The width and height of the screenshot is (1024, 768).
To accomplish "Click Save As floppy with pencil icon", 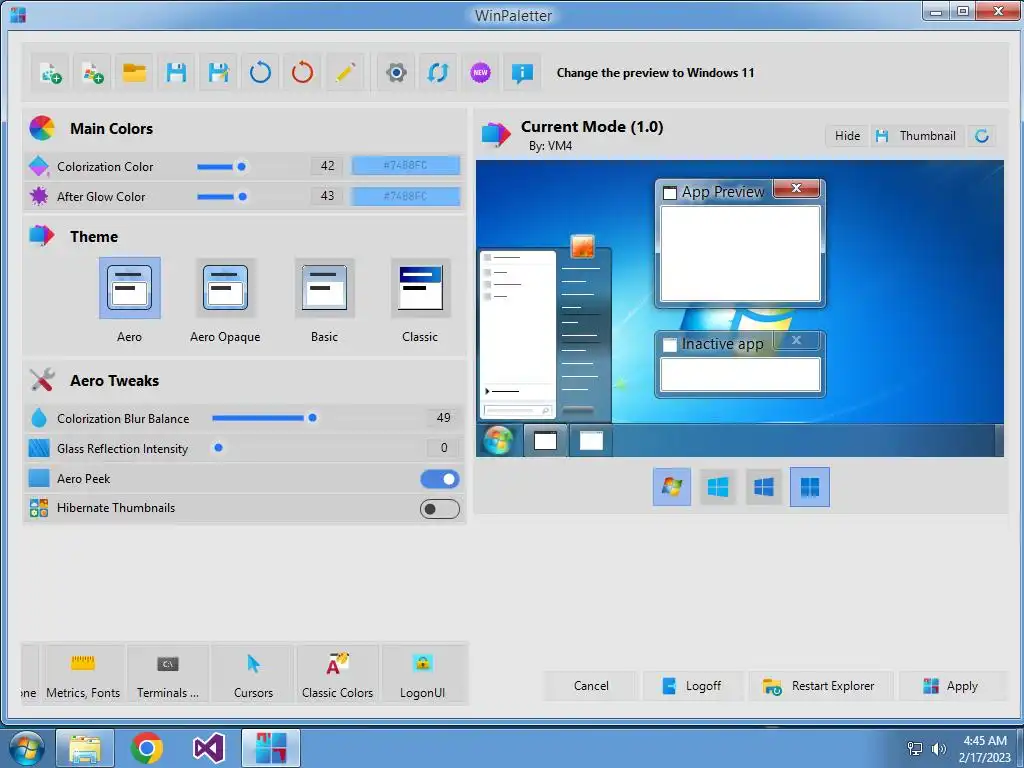I will coord(218,72).
